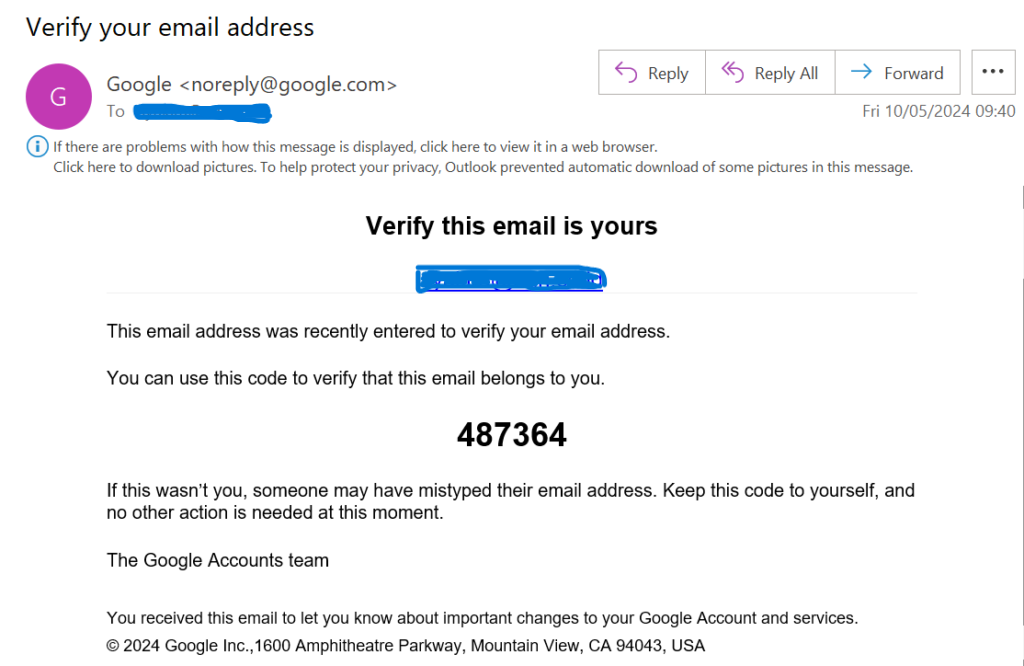Click the Forward button label
The image size is (1024, 666).
(914, 73)
